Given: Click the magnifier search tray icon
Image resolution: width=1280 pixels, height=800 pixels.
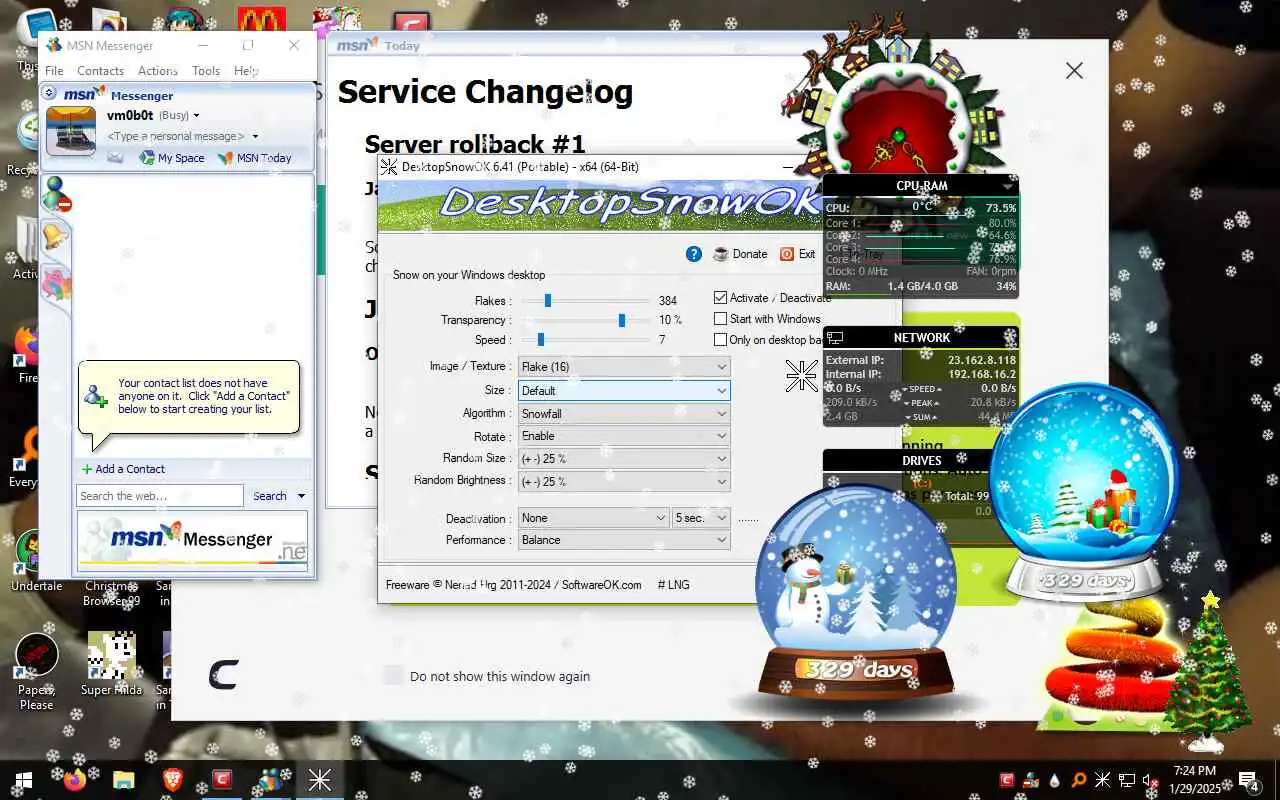Looking at the screenshot, I should 1079,780.
